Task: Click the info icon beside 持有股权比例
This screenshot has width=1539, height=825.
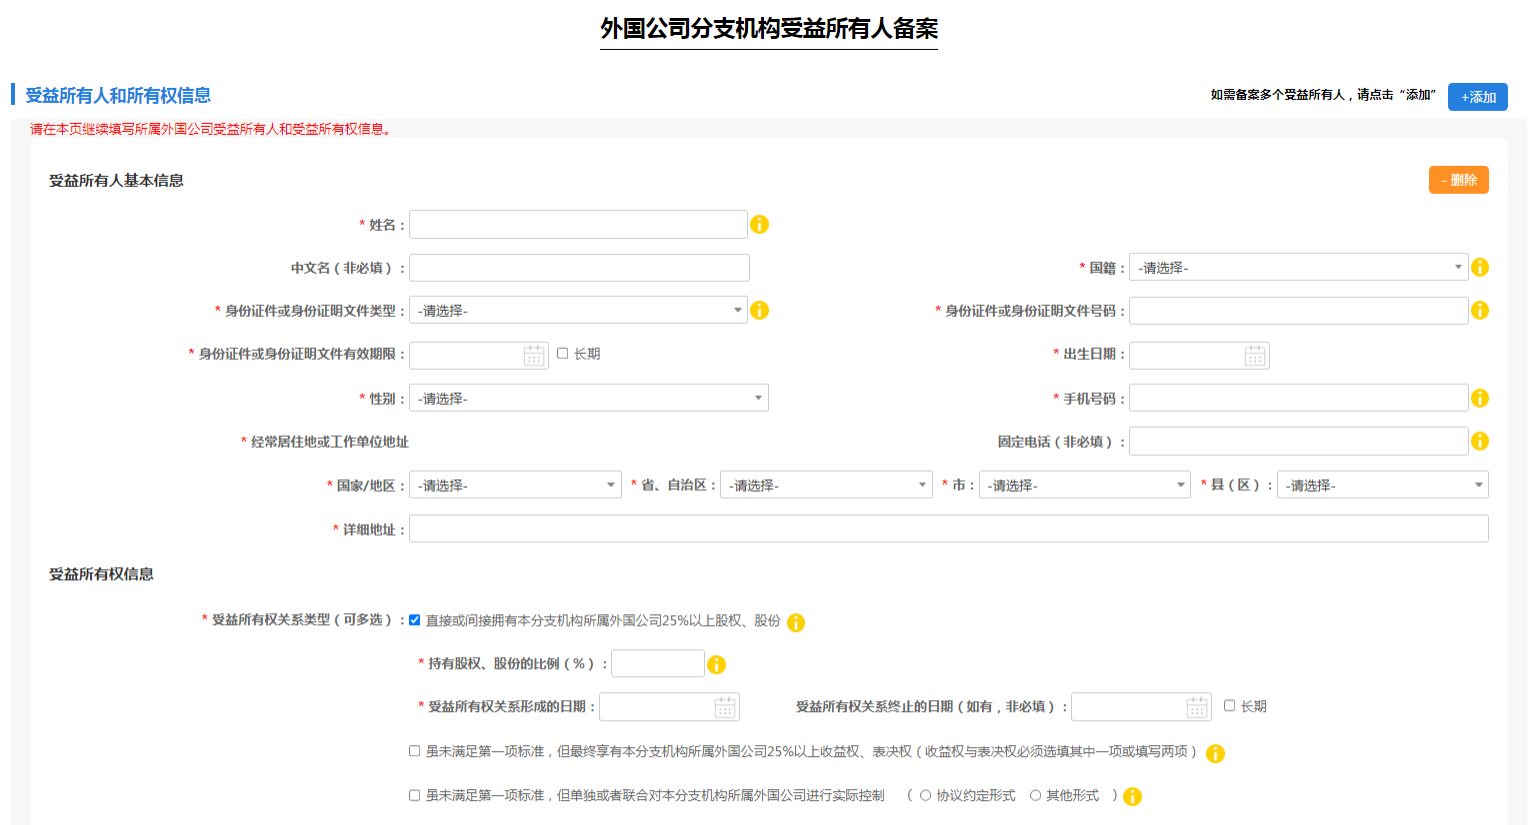Action: coord(717,663)
